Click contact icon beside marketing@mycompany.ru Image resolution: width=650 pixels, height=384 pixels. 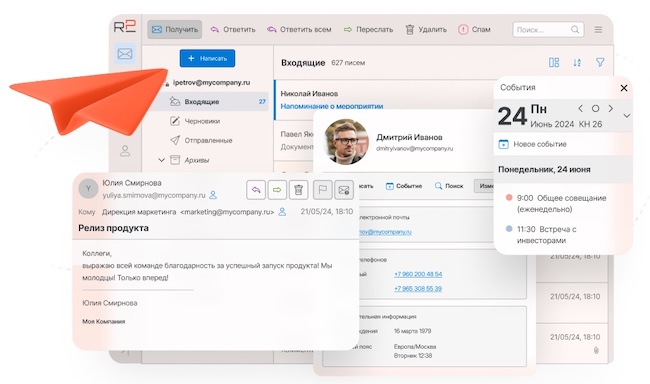[282, 212]
